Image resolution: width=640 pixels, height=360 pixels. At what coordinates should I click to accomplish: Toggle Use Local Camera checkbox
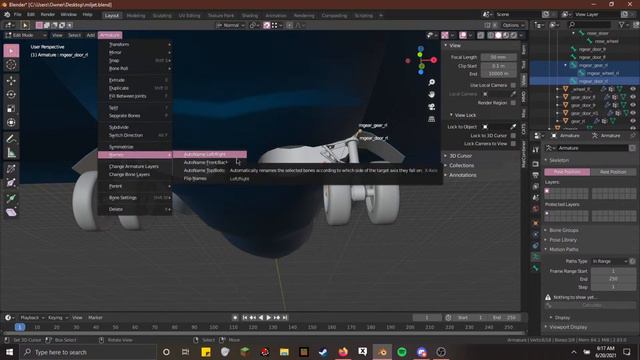pyautogui.click(x=513, y=85)
